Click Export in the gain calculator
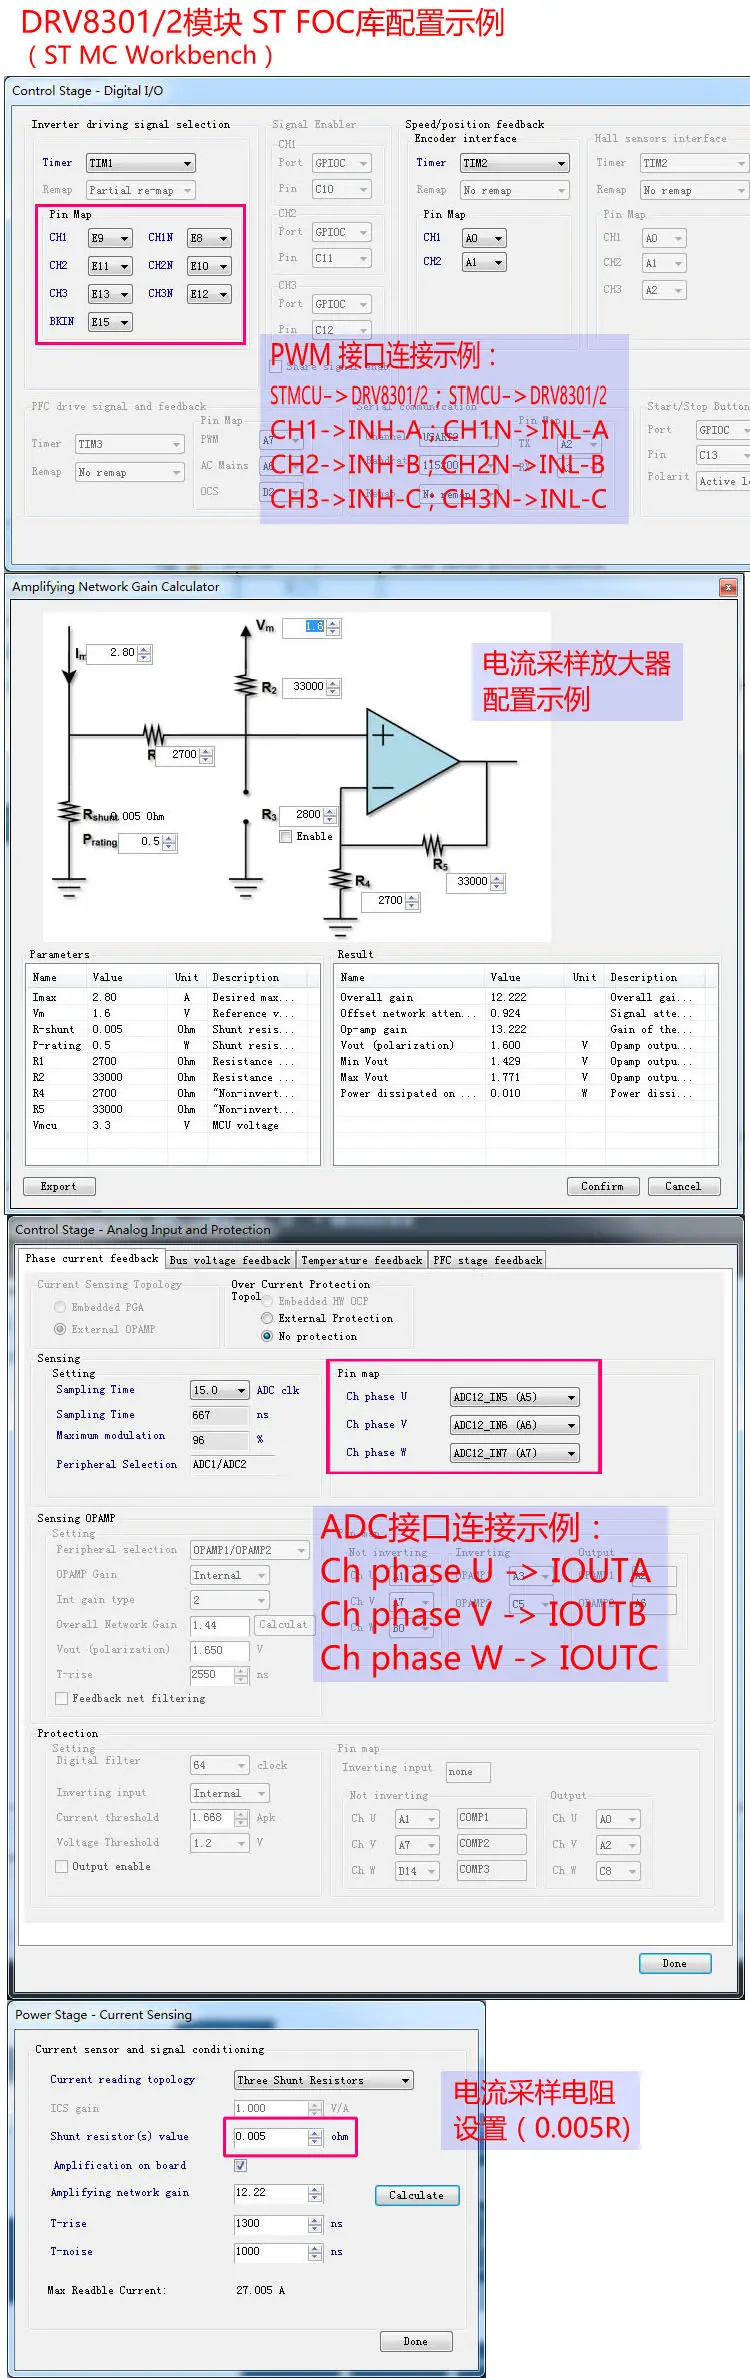The image size is (750, 2378). 59,1186
